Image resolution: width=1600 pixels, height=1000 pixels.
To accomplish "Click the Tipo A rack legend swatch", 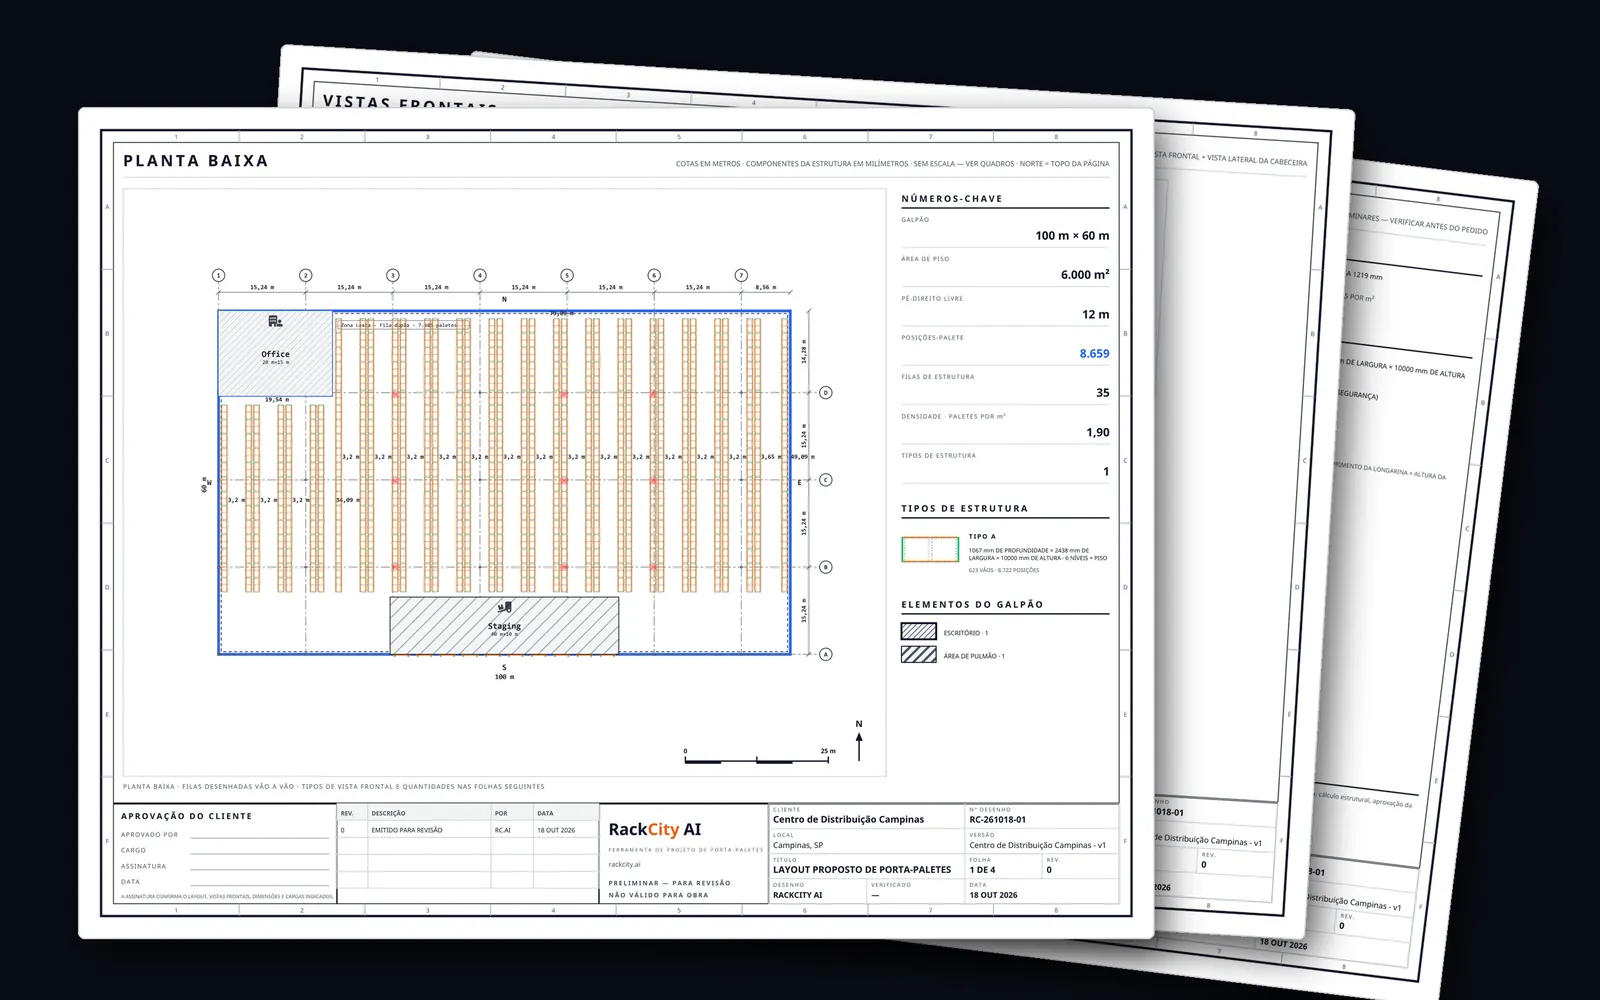I will (x=930, y=550).
